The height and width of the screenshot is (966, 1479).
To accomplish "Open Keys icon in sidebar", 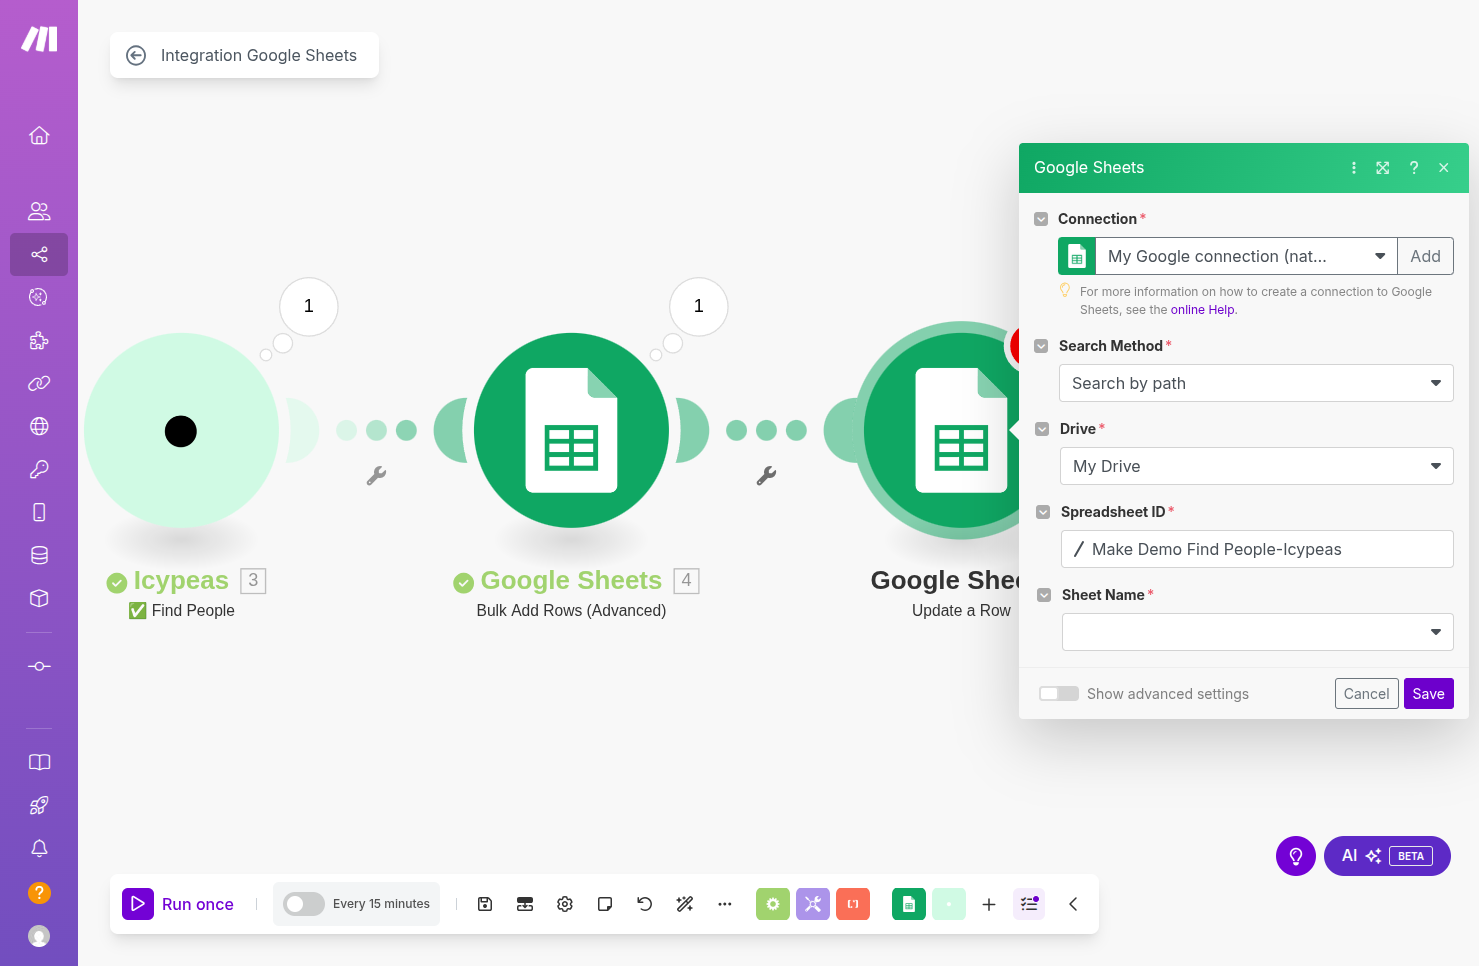I will pyautogui.click(x=39, y=469).
